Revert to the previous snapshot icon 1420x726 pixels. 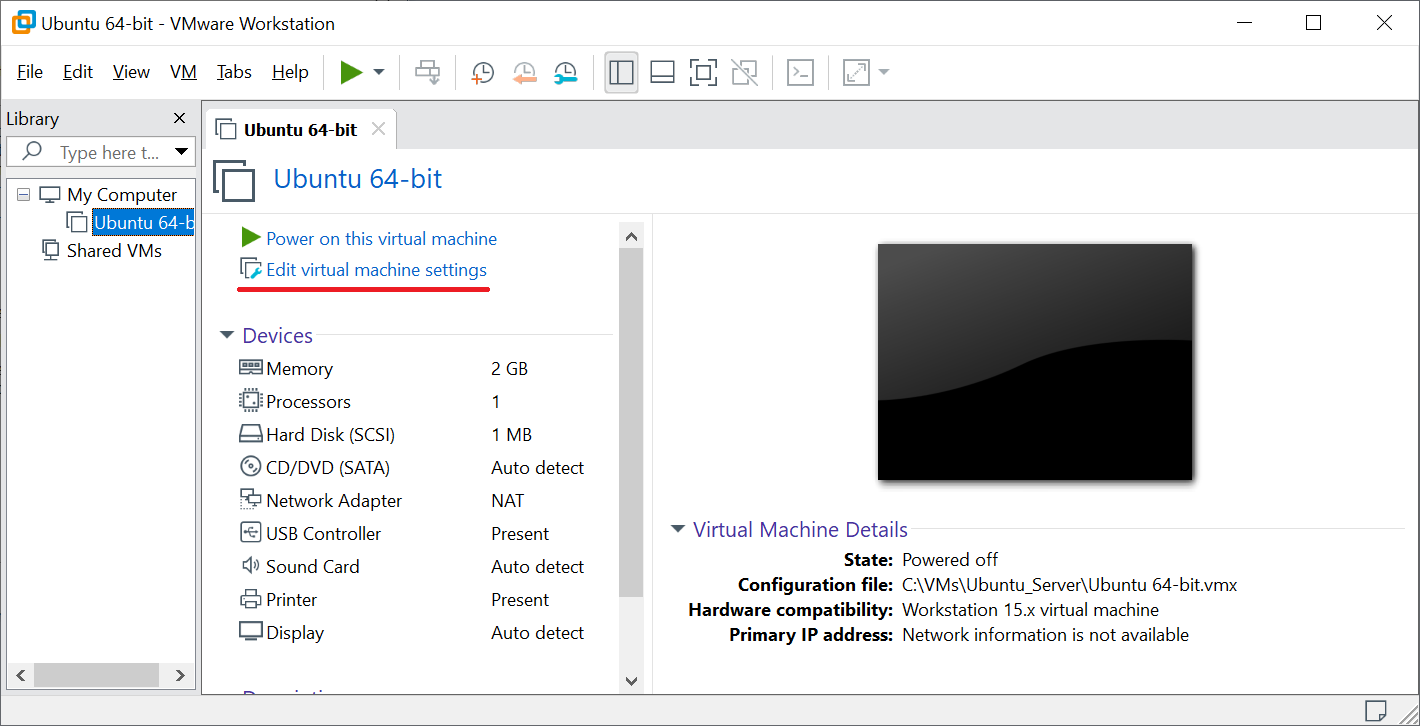coord(524,72)
